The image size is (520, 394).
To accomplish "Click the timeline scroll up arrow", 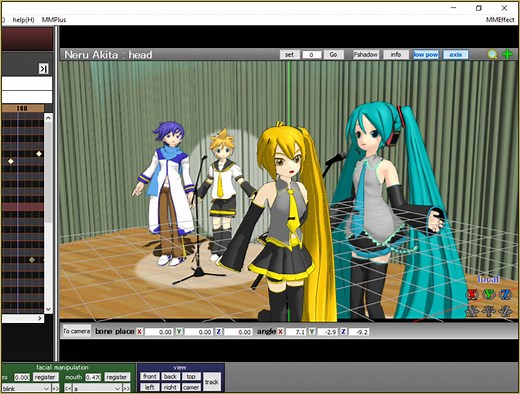I will click(x=48, y=118).
